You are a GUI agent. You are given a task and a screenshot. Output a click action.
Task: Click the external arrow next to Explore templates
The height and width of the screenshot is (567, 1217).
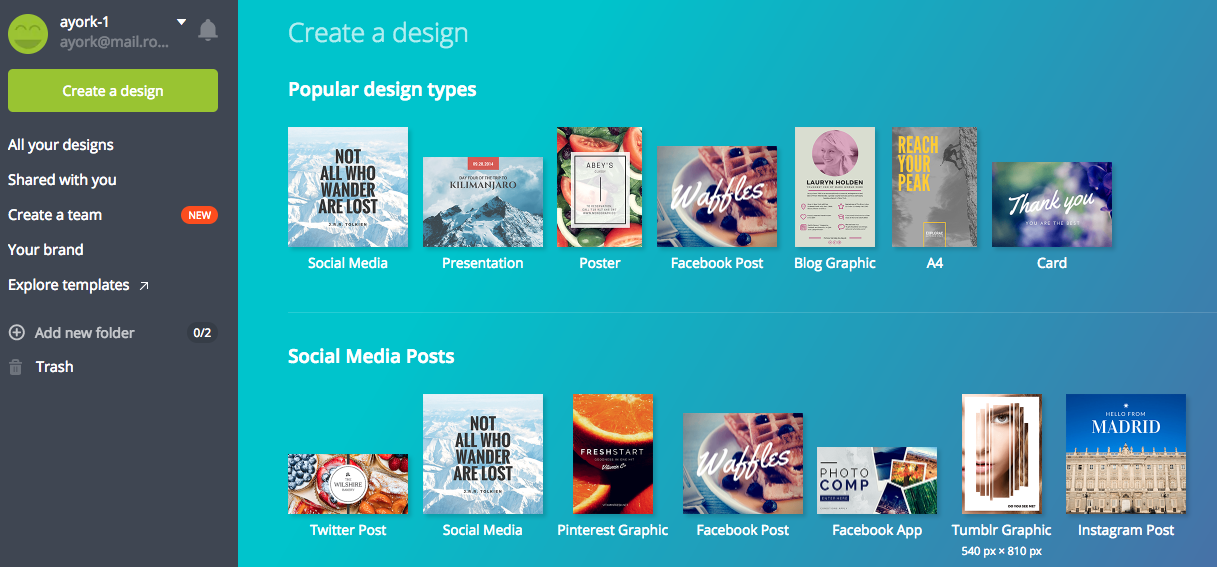coord(144,286)
